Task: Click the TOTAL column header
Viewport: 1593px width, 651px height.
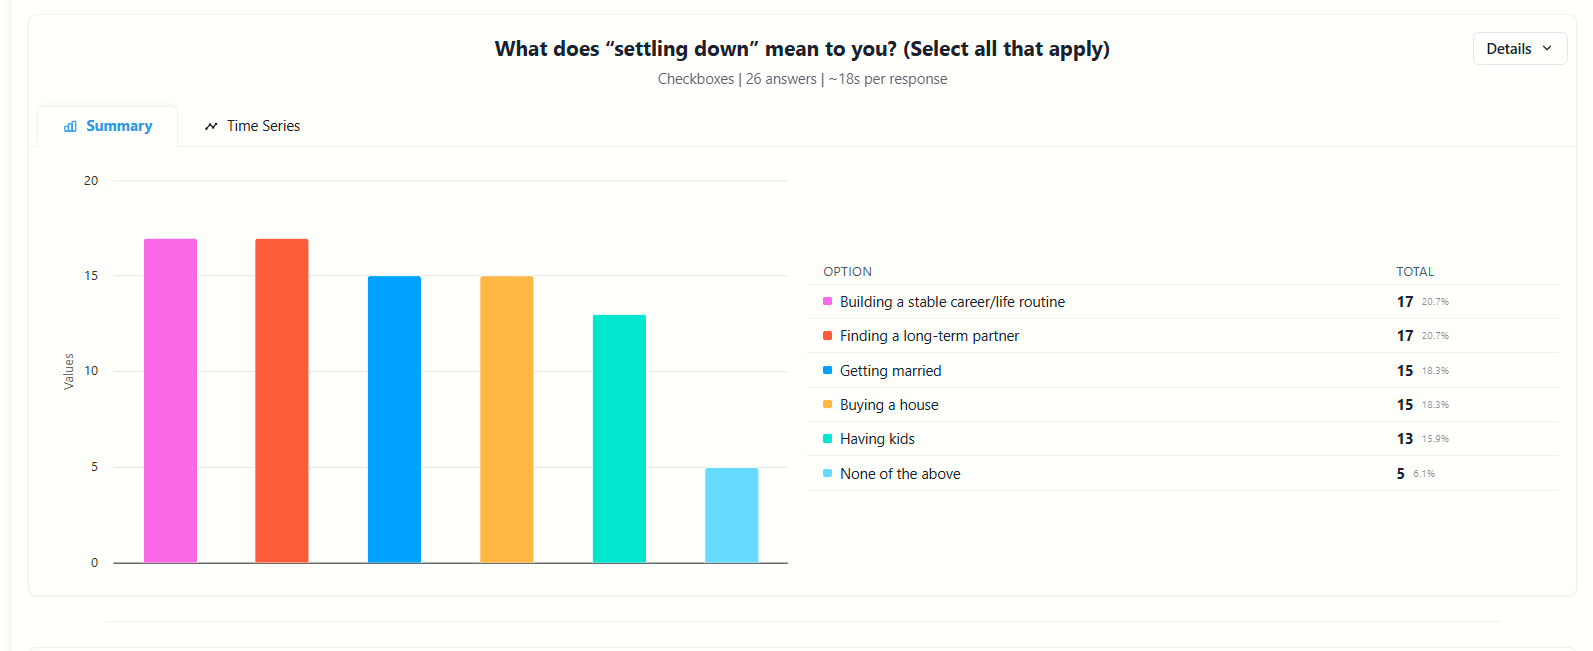Action: 1415,271
